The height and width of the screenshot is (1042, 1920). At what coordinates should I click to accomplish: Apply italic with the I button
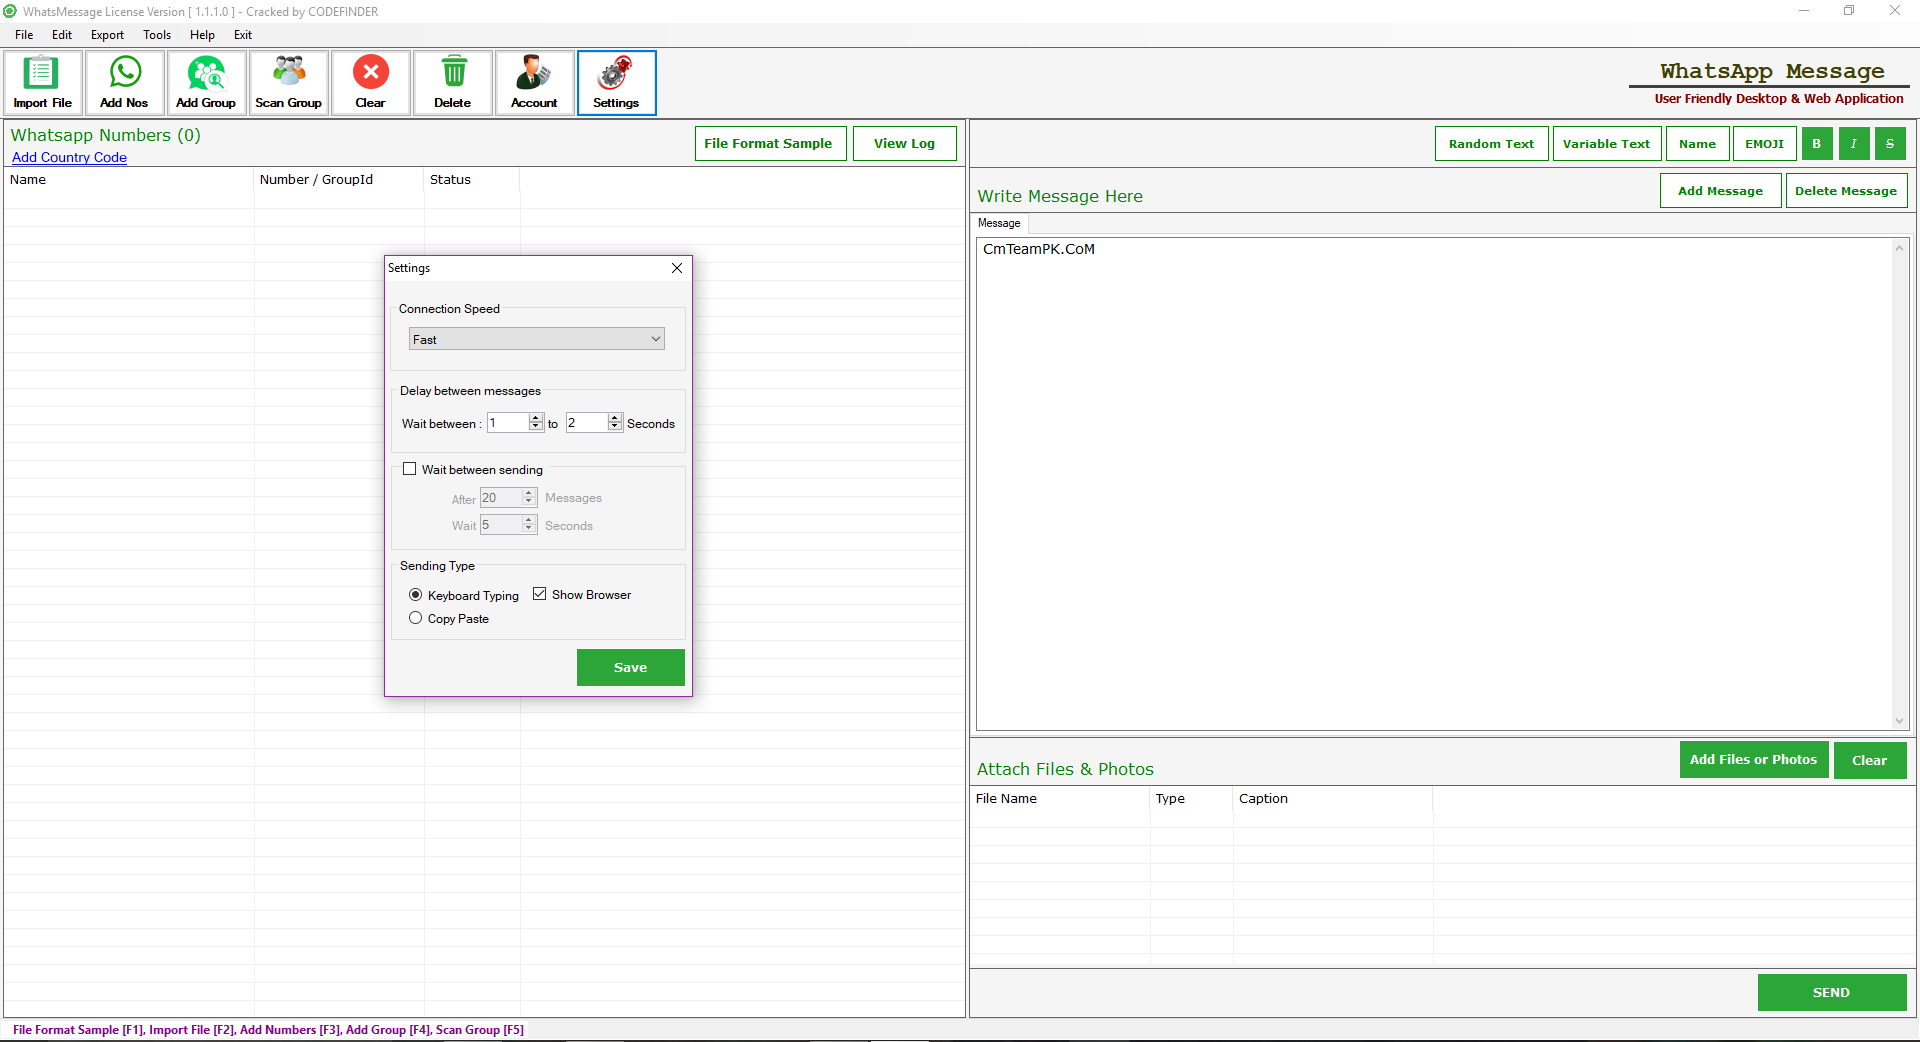pos(1853,144)
